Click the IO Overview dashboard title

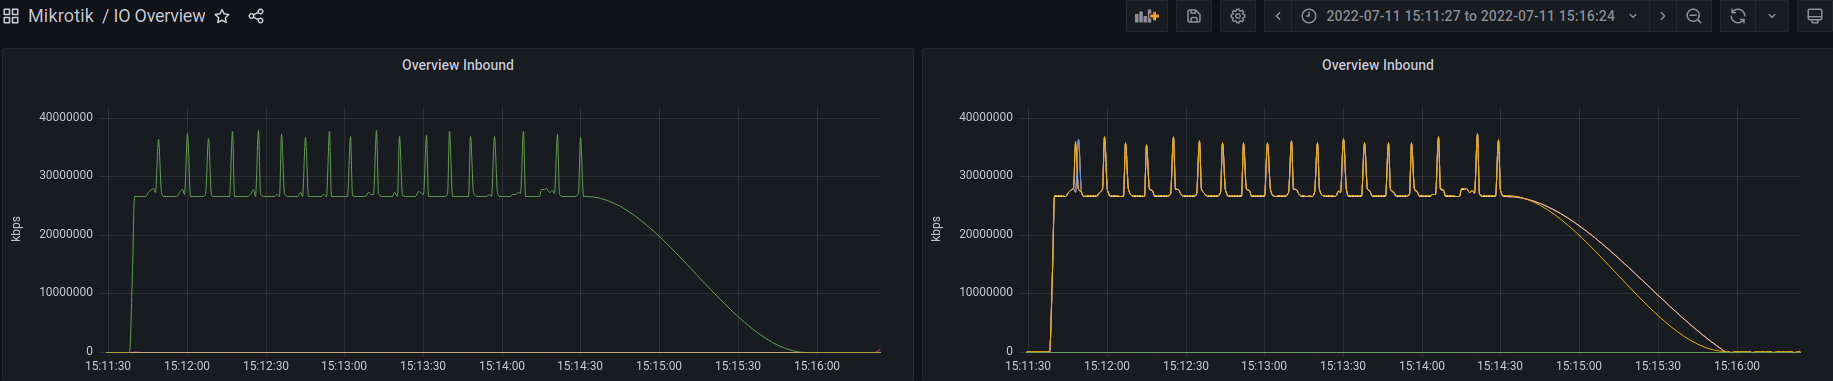(159, 16)
